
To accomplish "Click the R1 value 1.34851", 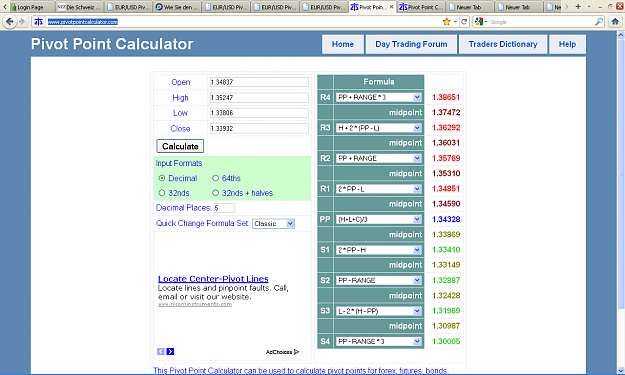I will pyautogui.click(x=446, y=189).
